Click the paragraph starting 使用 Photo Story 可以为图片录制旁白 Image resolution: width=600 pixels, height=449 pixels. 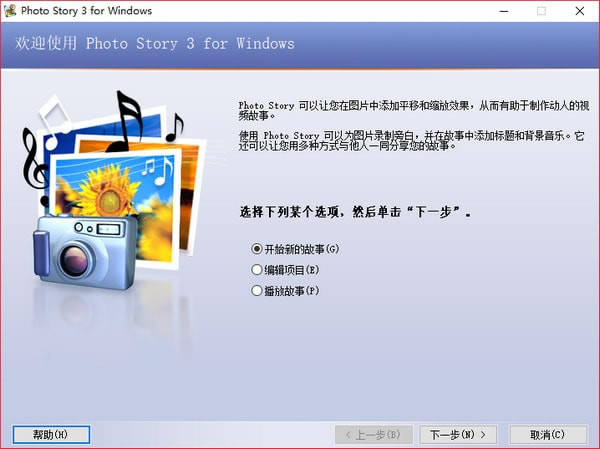(x=411, y=140)
